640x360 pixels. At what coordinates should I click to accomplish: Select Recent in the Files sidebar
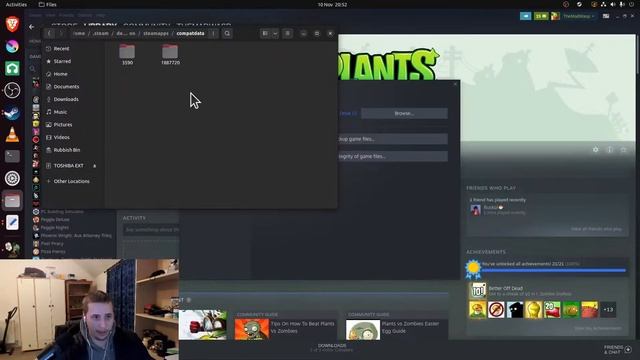tap(73, 49)
